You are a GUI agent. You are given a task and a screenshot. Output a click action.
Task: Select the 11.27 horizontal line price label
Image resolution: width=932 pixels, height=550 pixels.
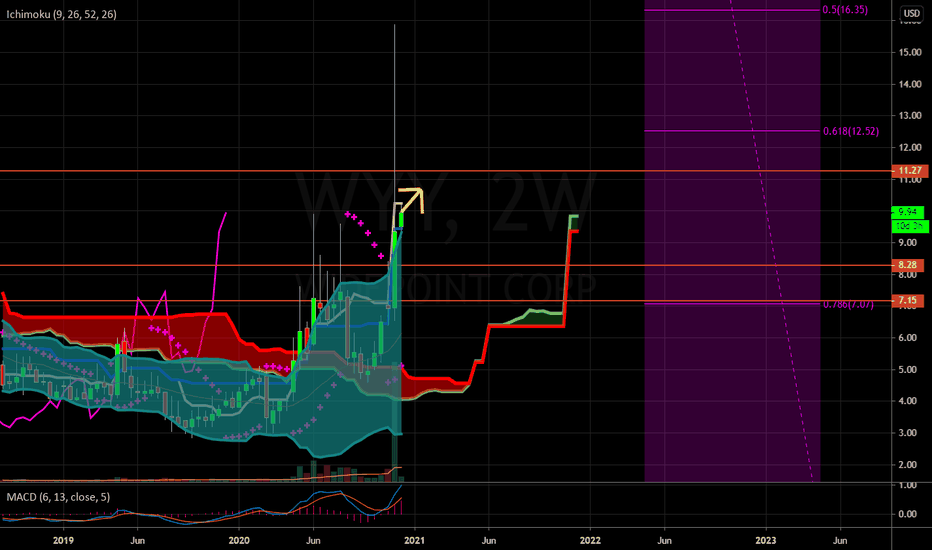[x=909, y=171]
